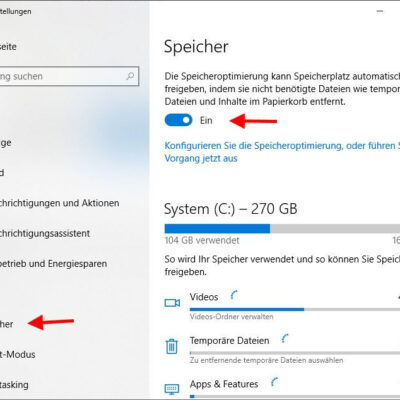The height and width of the screenshot is (400, 400).
Task: Click the Videos camera icon
Action: [x=172, y=303]
